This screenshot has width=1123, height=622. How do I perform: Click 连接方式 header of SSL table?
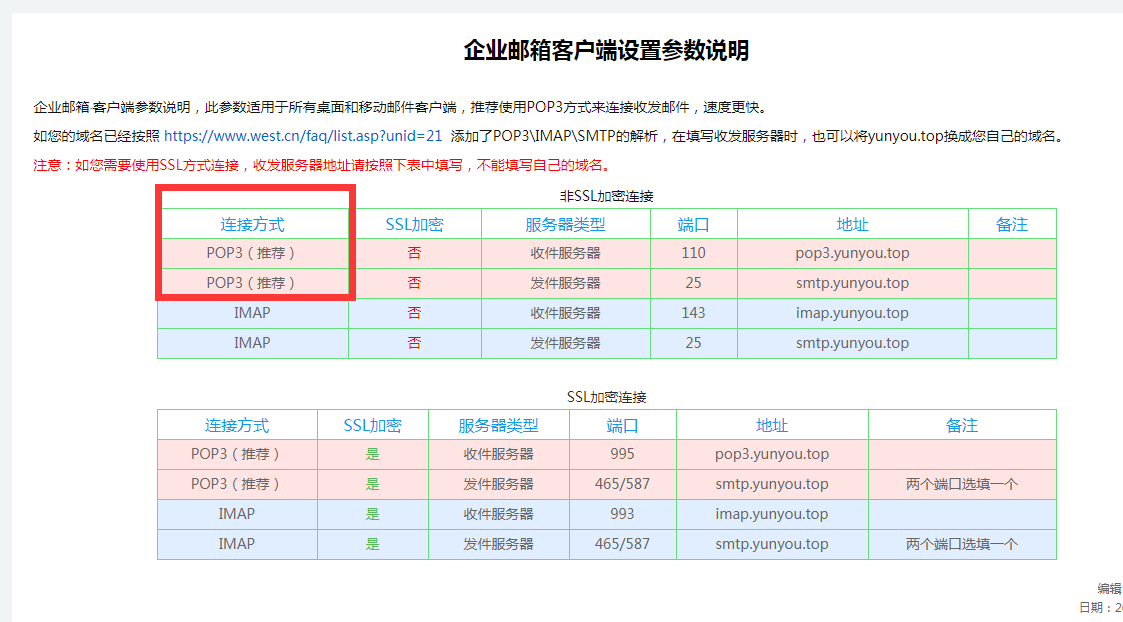click(x=237, y=425)
